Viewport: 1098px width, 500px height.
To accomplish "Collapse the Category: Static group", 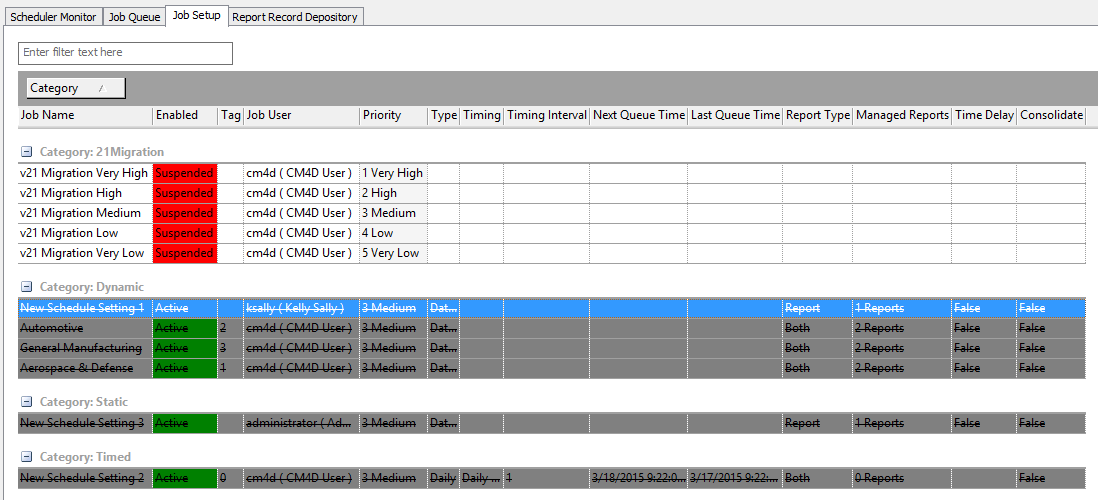I will (x=27, y=402).
